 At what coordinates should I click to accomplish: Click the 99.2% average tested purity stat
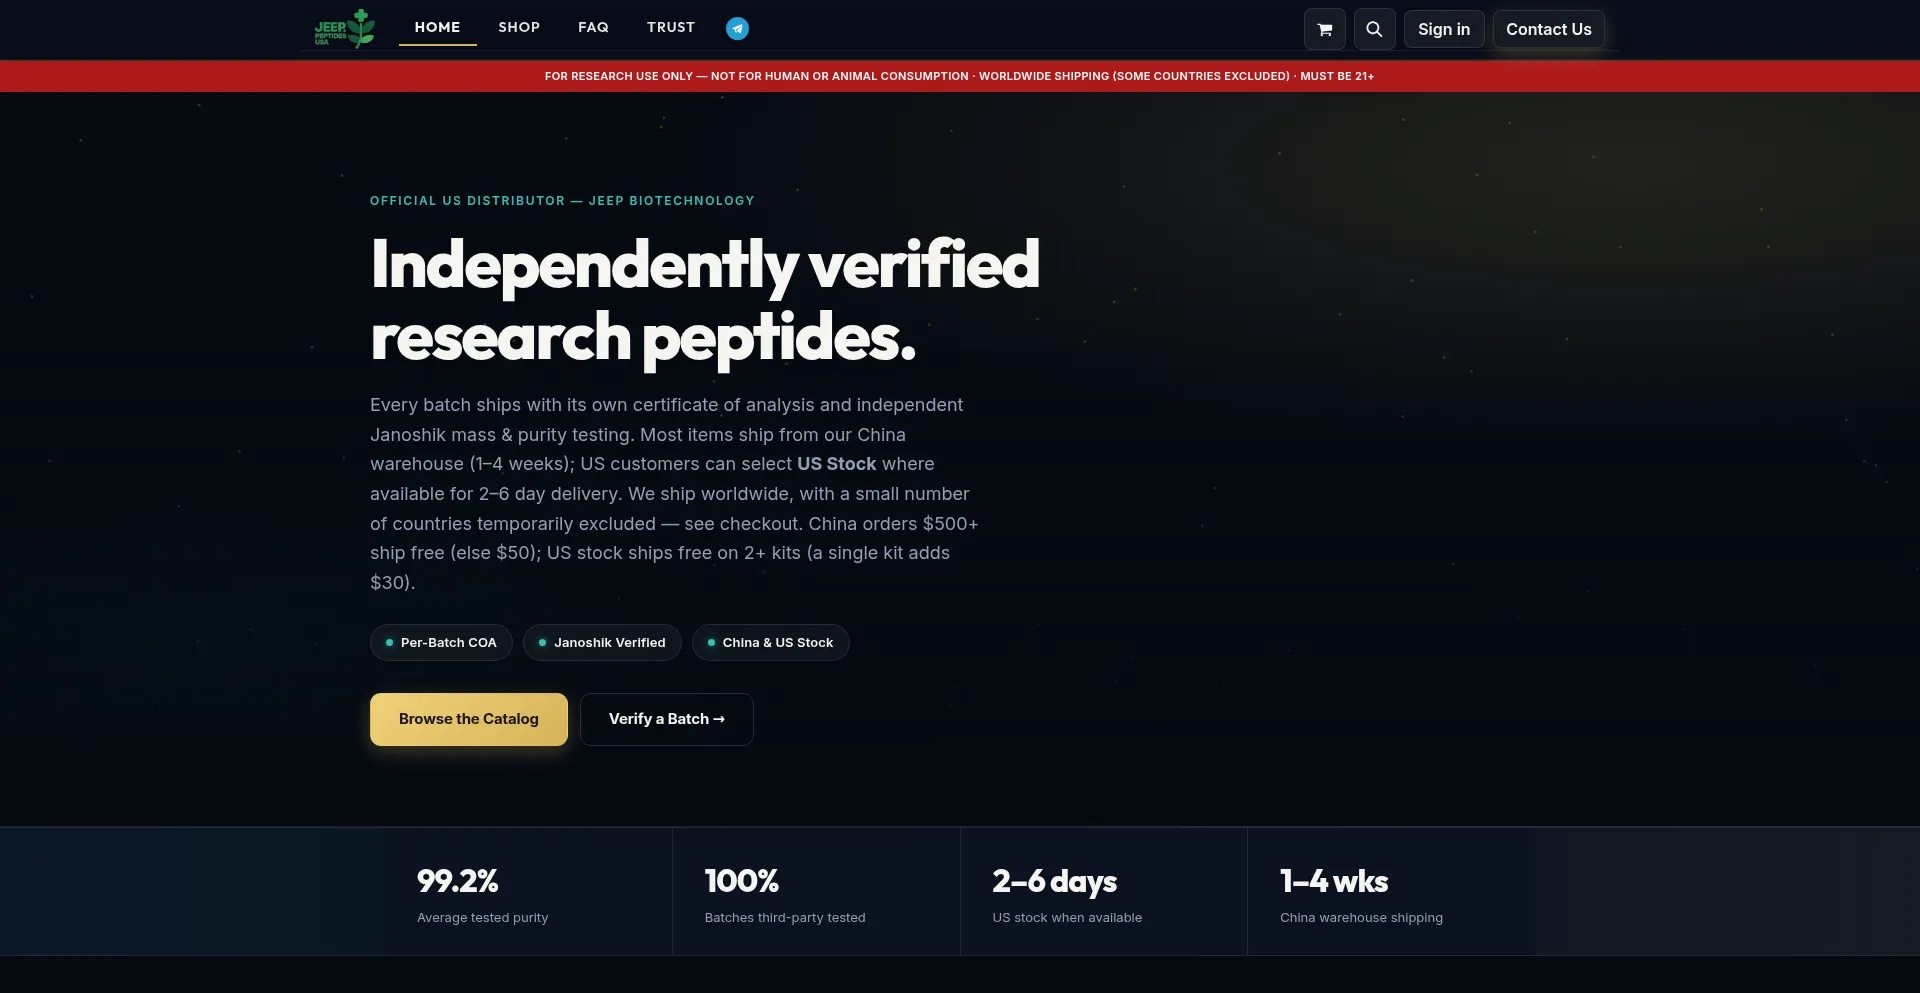click(529, 892)
